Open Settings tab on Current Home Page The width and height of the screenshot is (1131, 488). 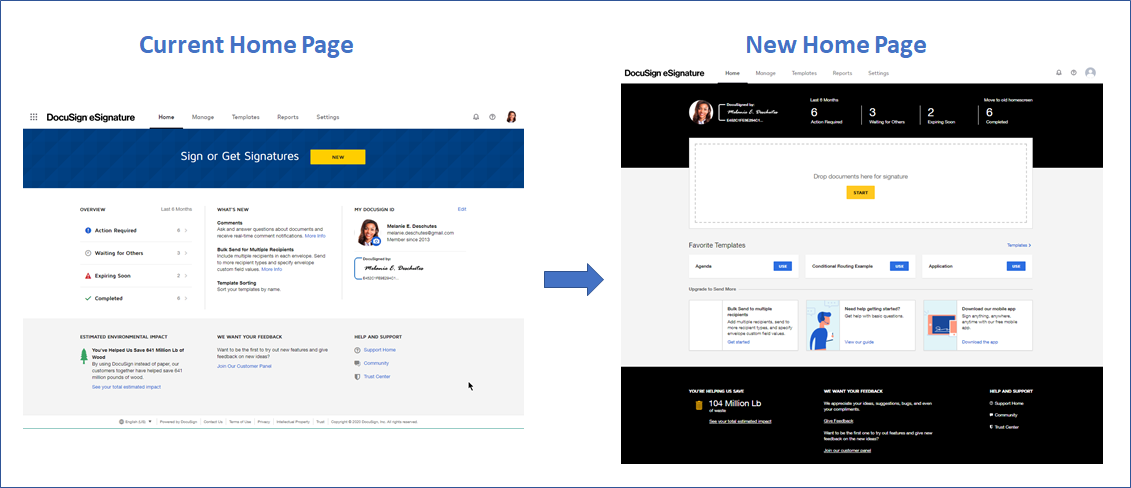click(x=327, y=117)
